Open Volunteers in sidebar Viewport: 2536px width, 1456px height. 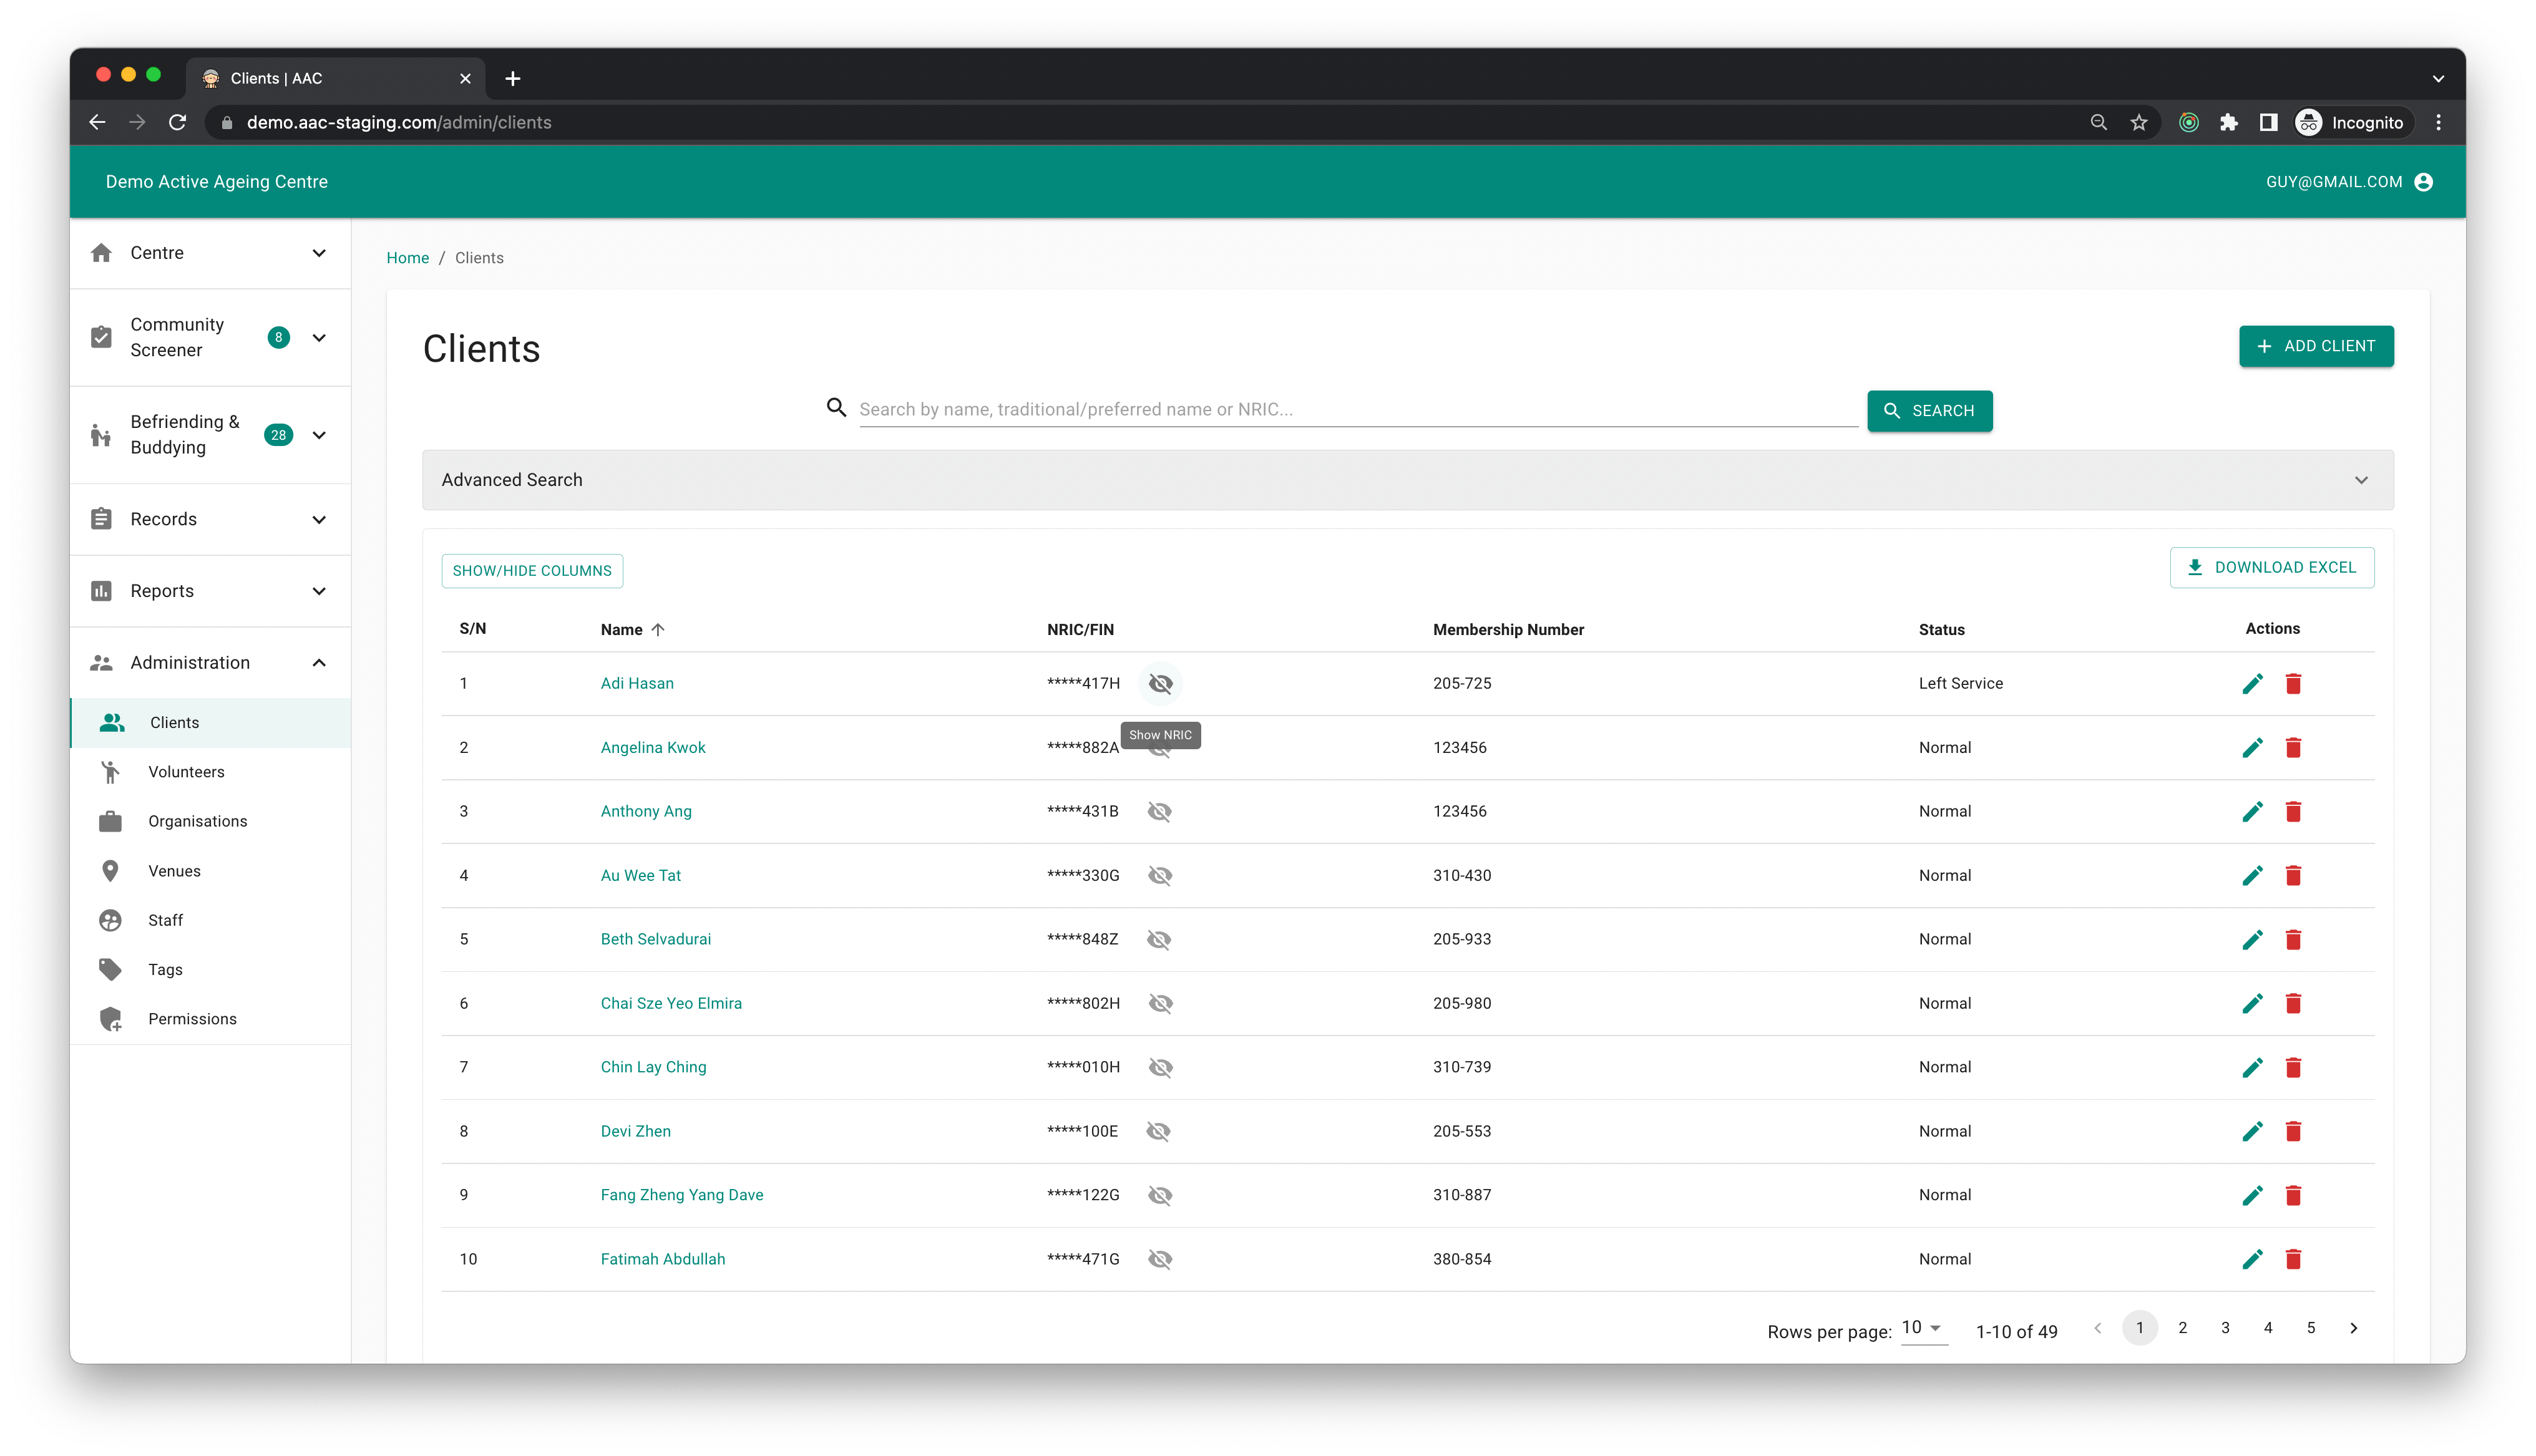tap(210, 772)
